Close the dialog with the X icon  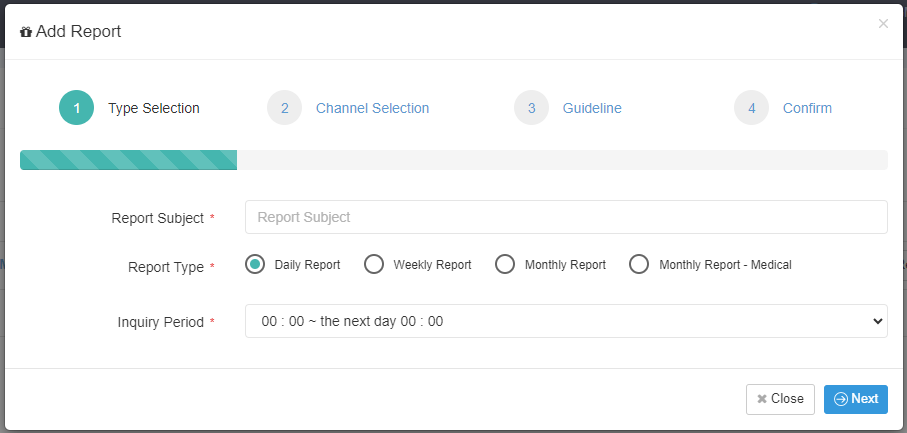click(883, 24)
